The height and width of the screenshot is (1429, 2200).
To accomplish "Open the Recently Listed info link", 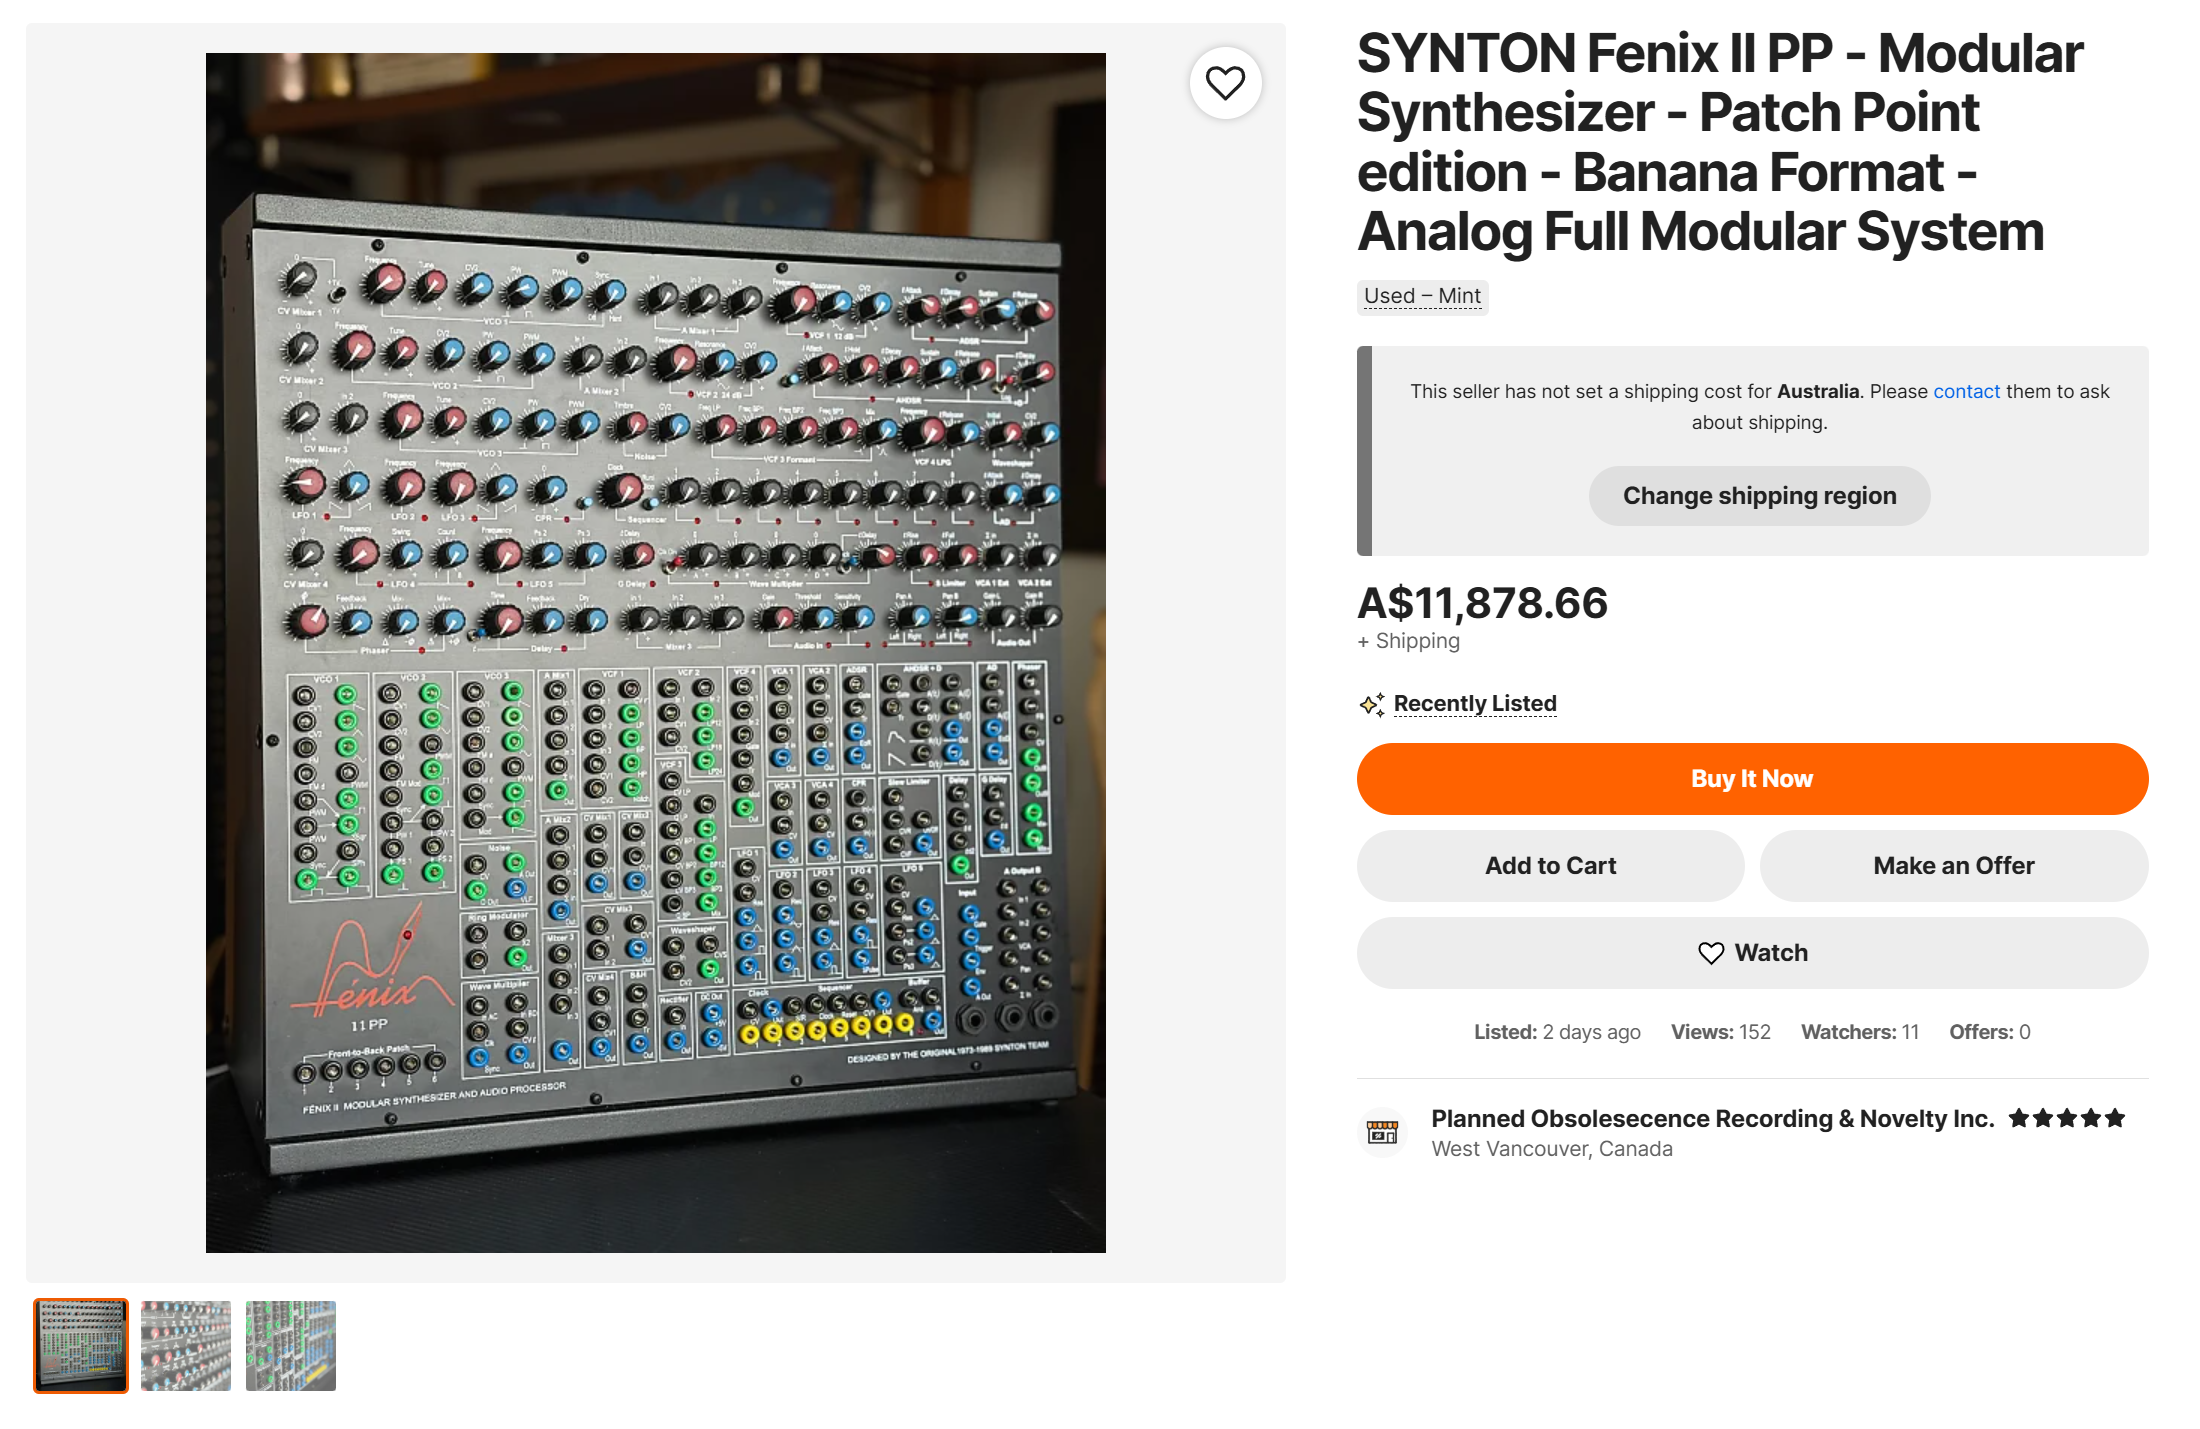I will point(1475,704).
